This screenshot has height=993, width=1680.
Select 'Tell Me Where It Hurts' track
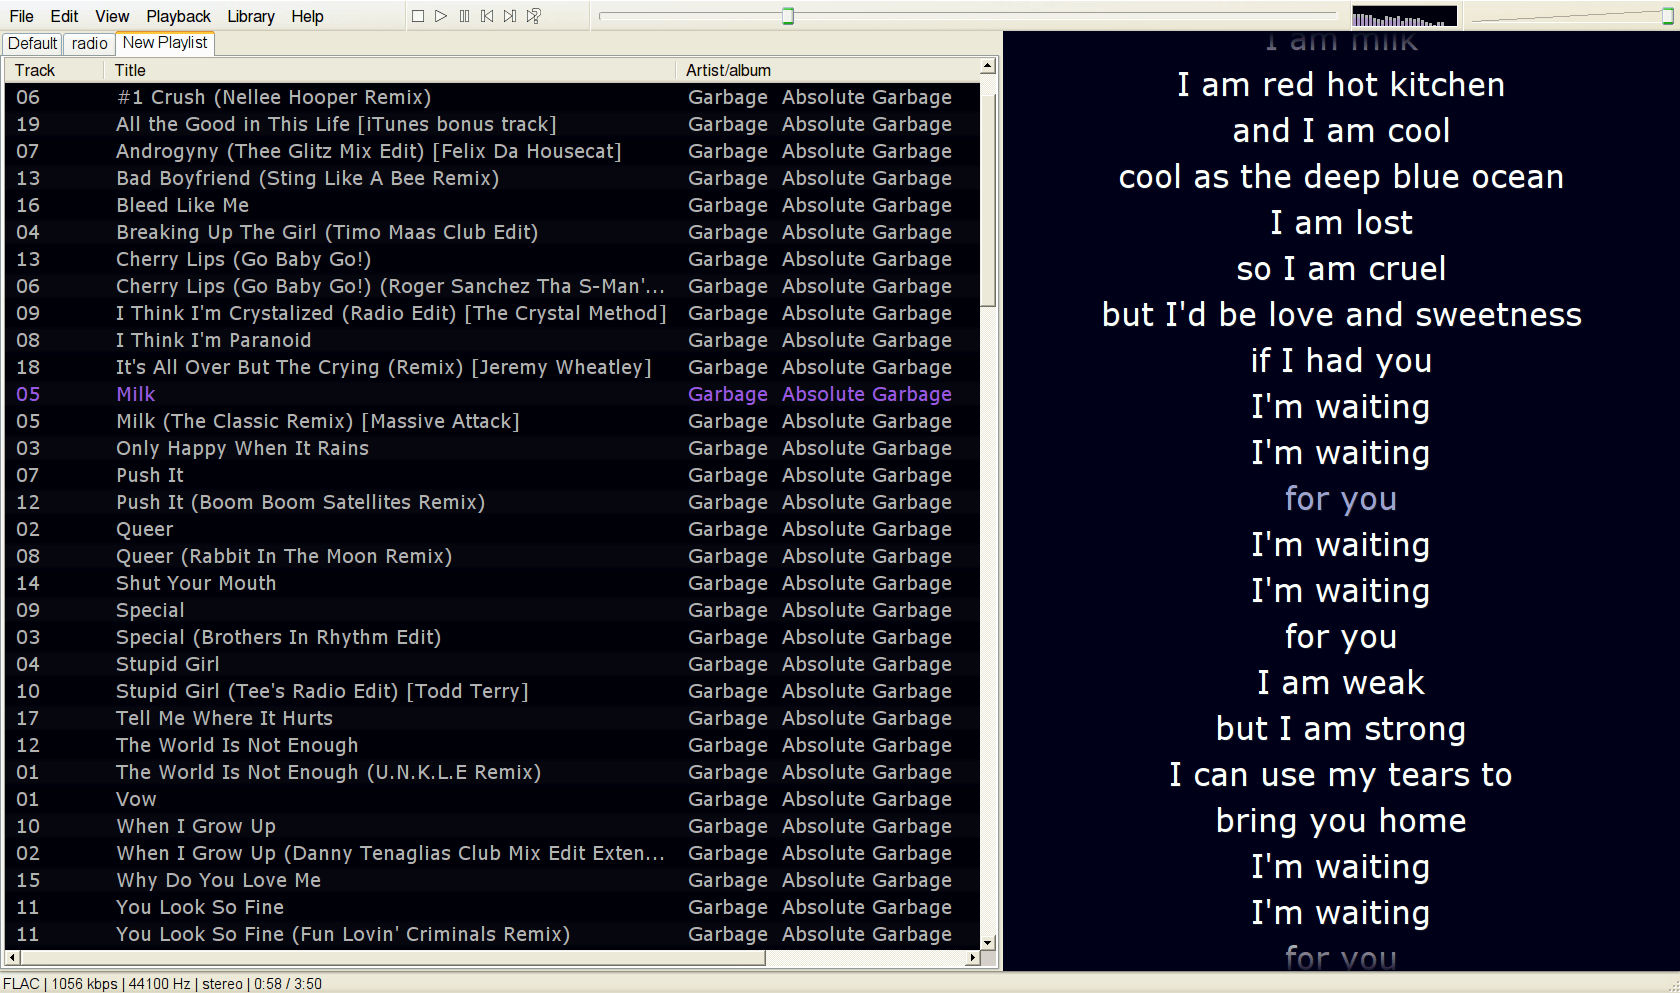[x=492, y=718]
